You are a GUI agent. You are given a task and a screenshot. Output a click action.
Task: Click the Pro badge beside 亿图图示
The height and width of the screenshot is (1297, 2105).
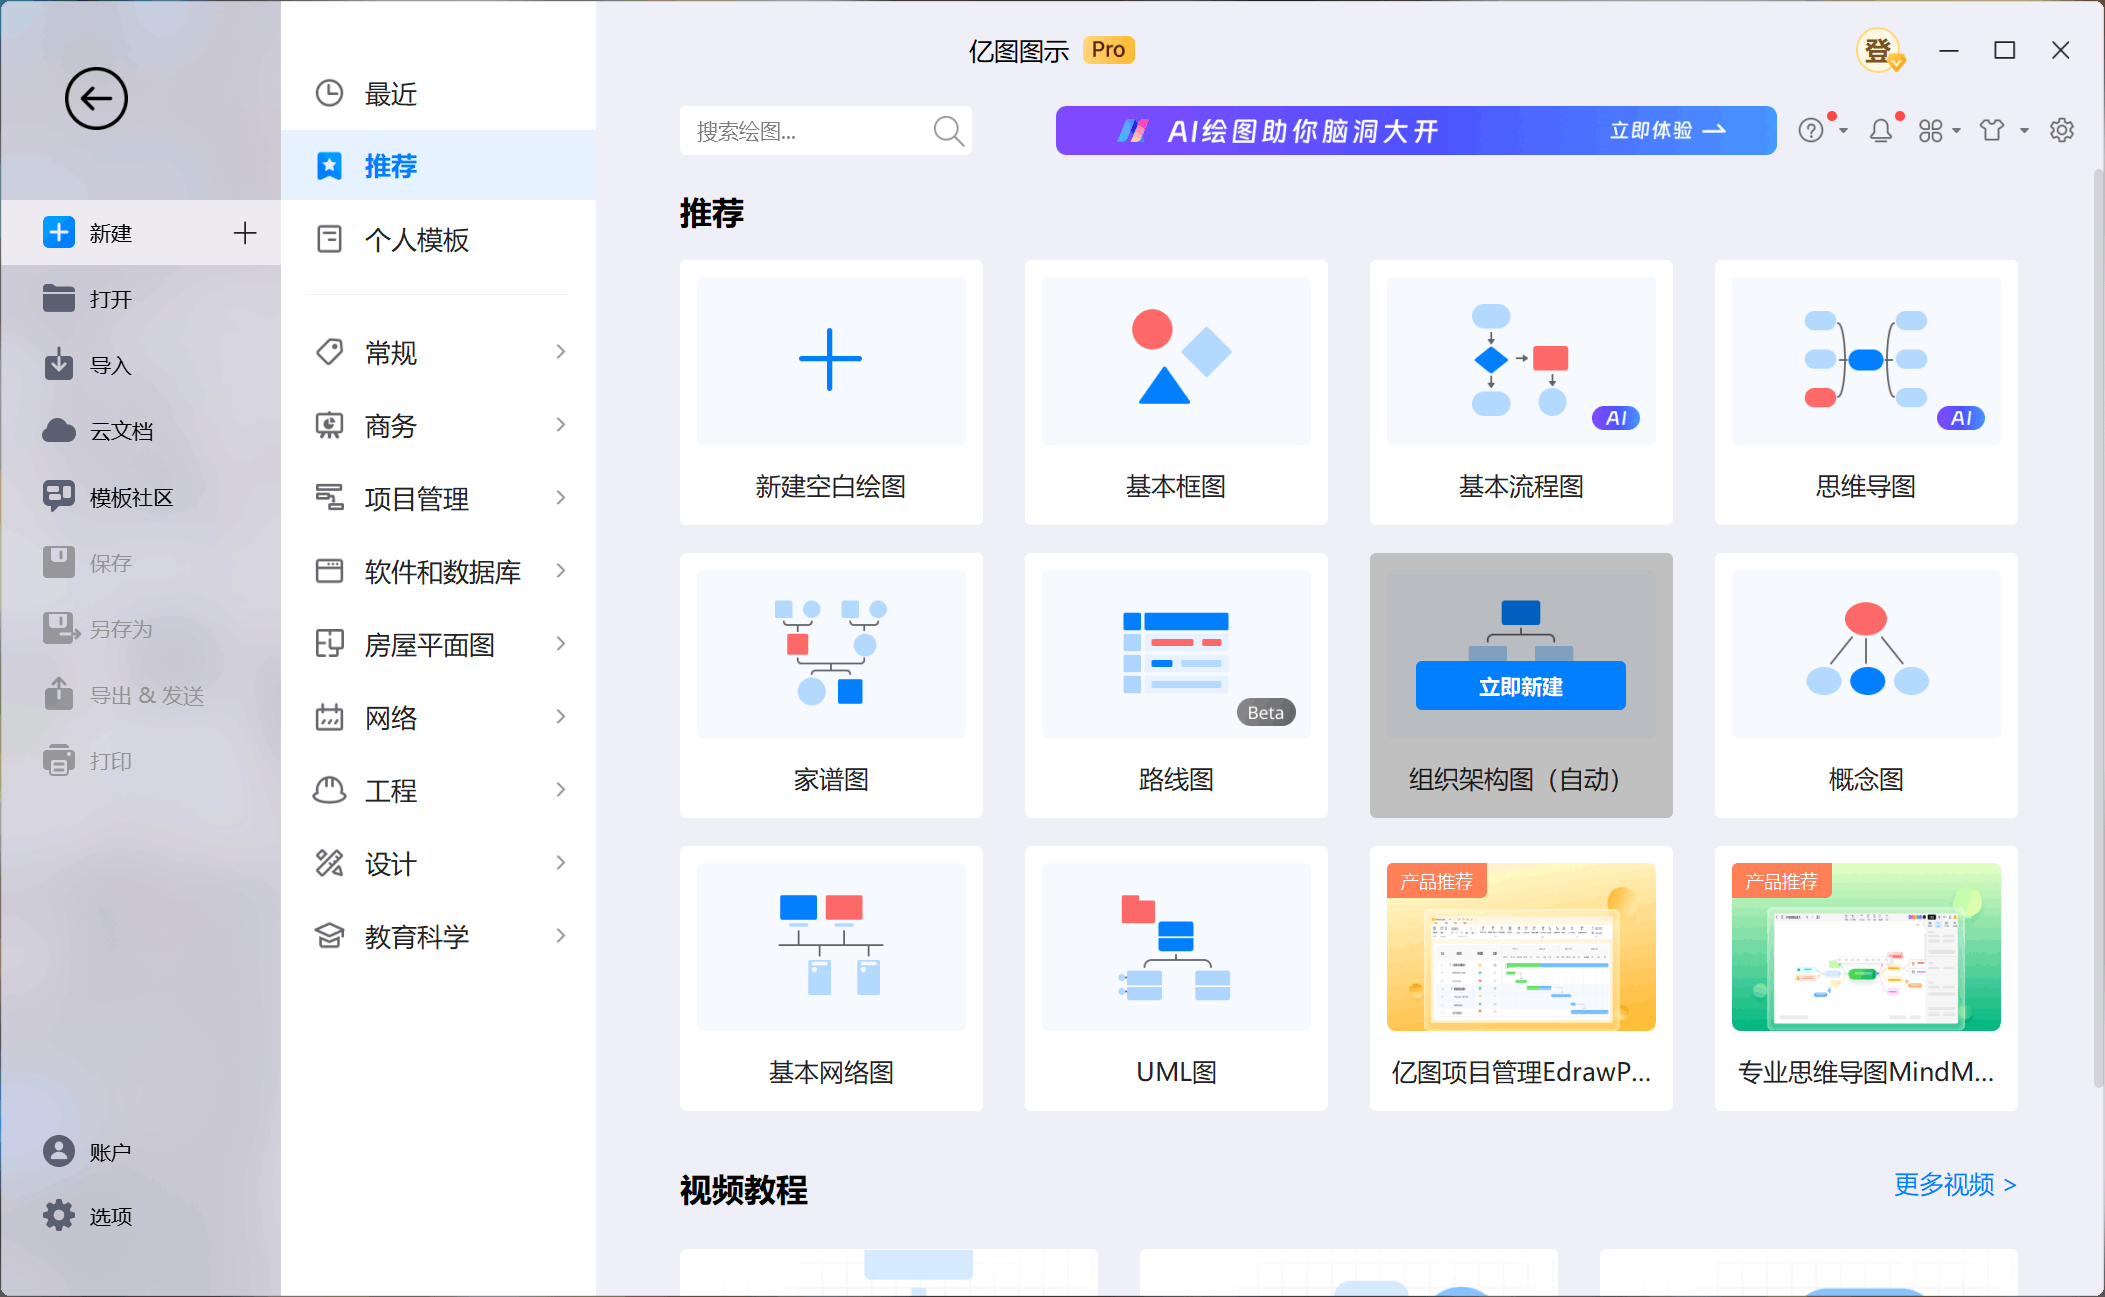point(1108,50)
